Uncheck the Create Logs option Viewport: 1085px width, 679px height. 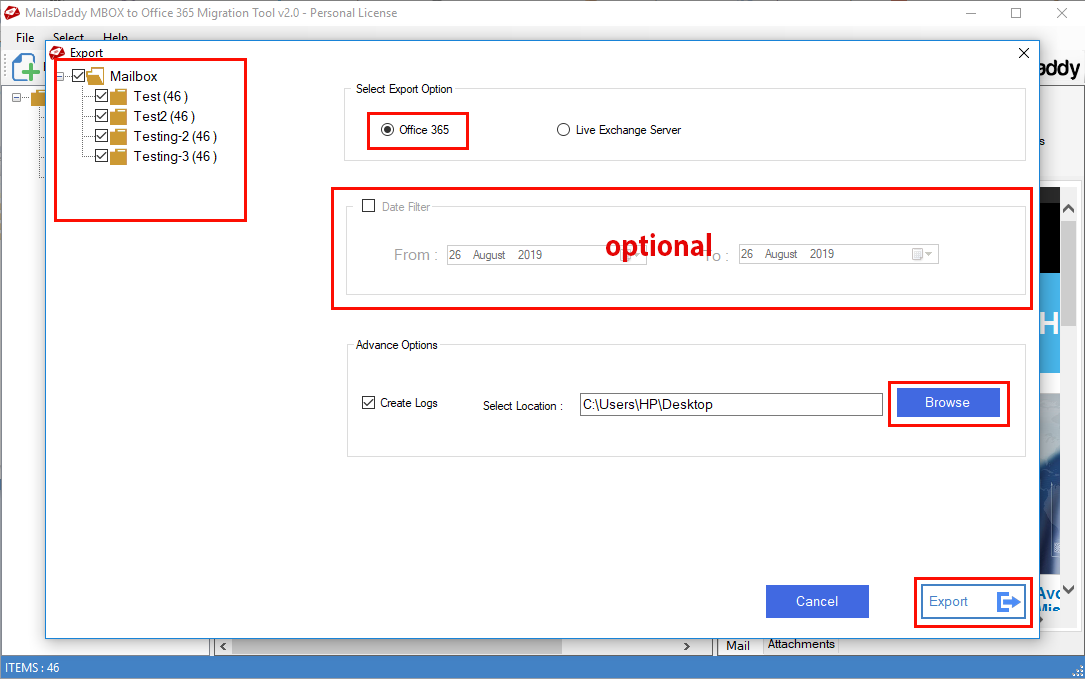369,402
